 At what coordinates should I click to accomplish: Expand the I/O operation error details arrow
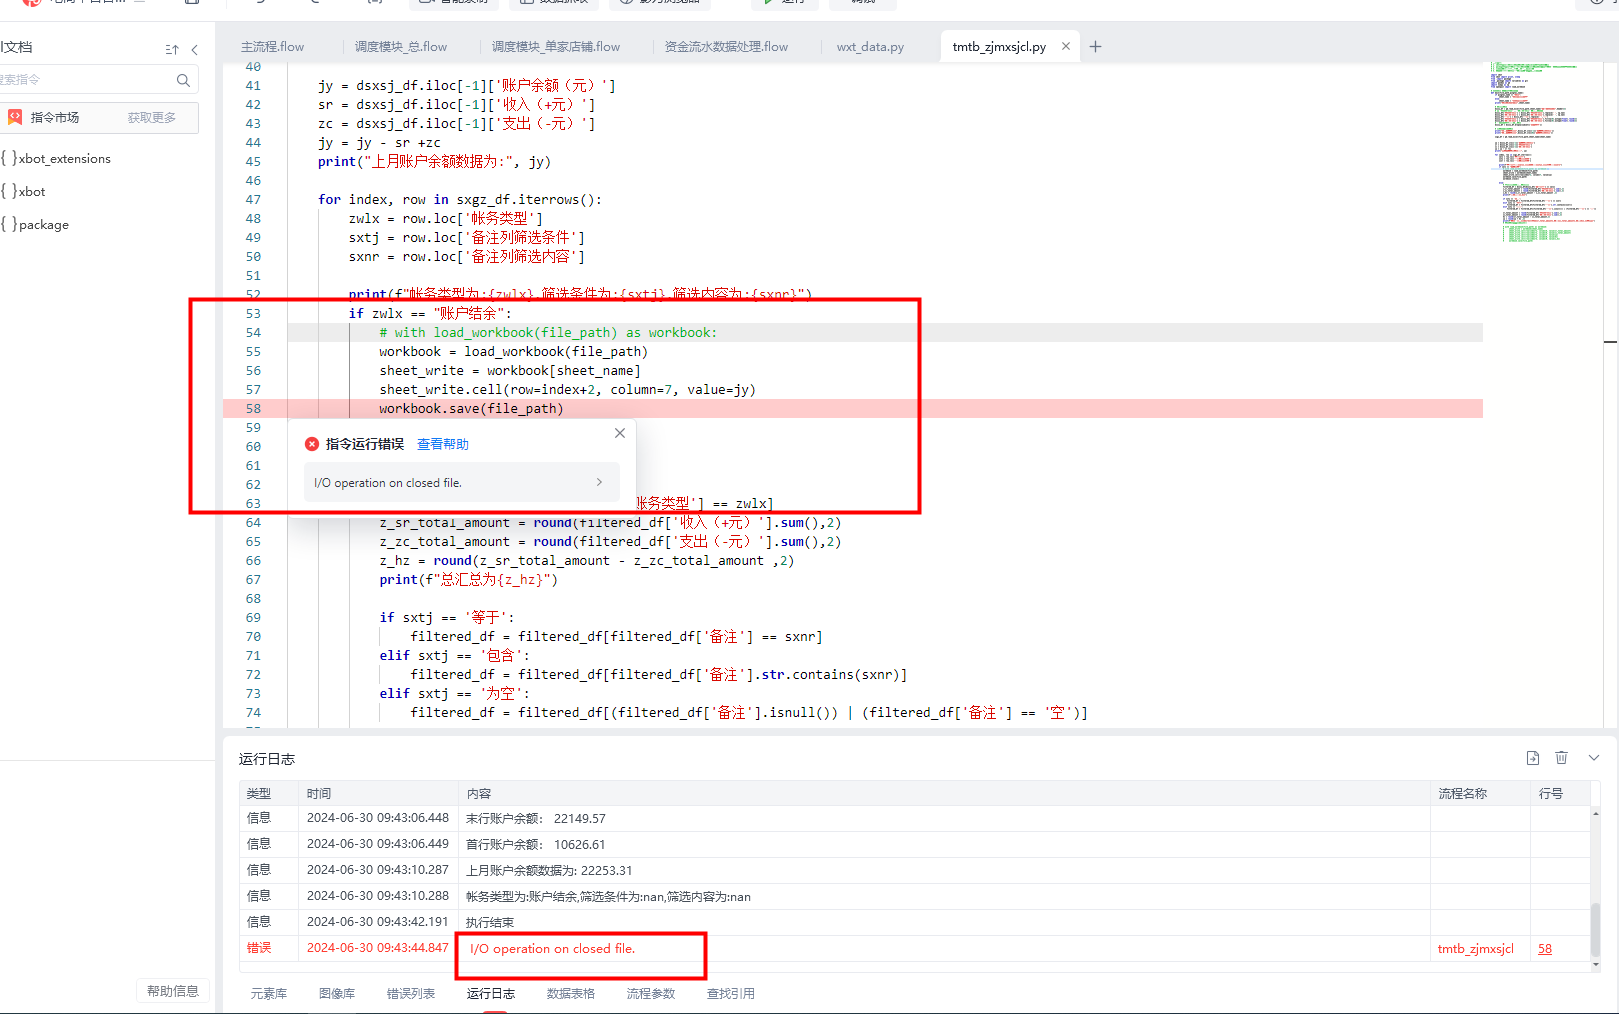599,482
